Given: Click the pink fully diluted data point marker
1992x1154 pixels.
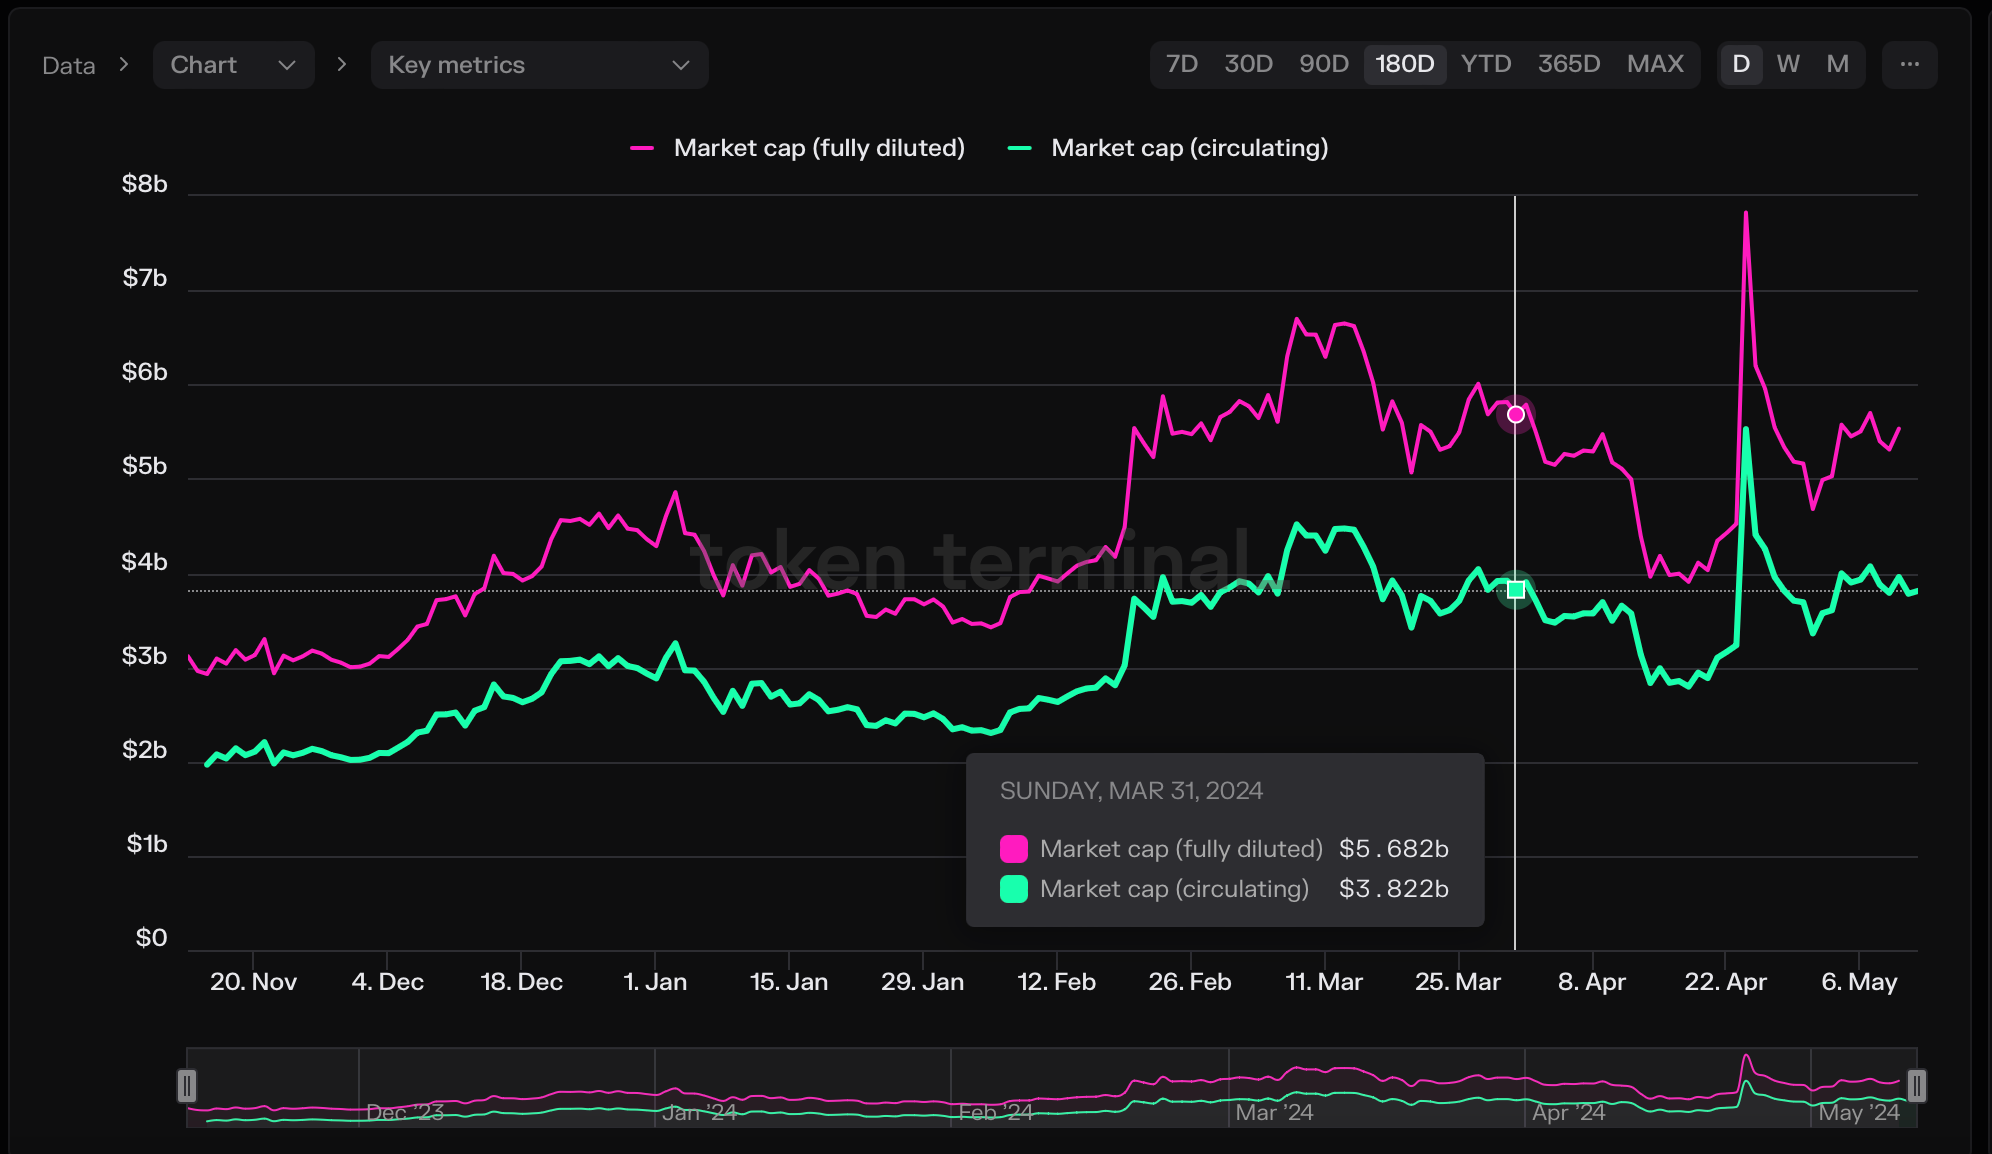Looking at the screenshot, I should 1516,414.
